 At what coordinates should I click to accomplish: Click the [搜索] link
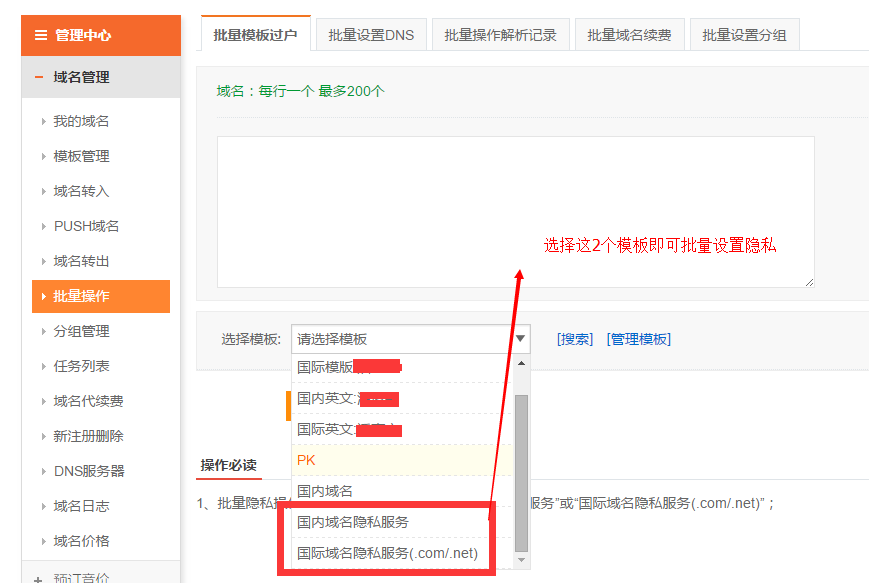click(574, 339)
